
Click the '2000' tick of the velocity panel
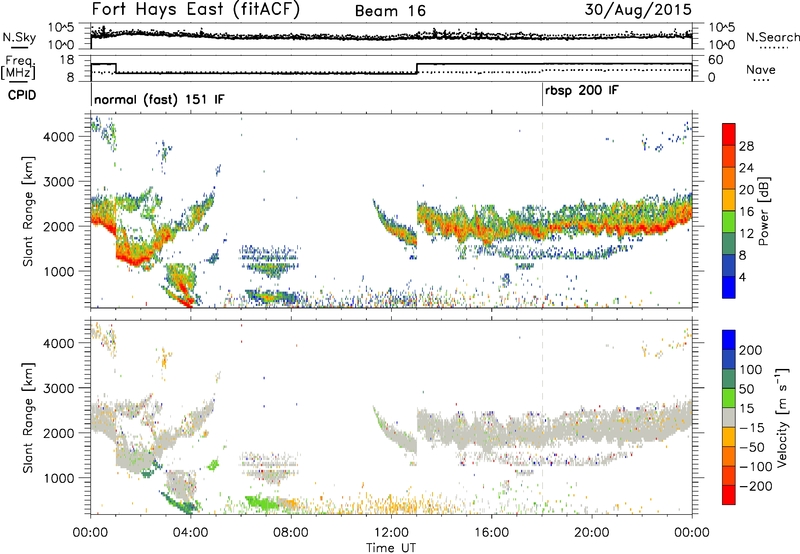pyautogui.click(x=58, y=433)
